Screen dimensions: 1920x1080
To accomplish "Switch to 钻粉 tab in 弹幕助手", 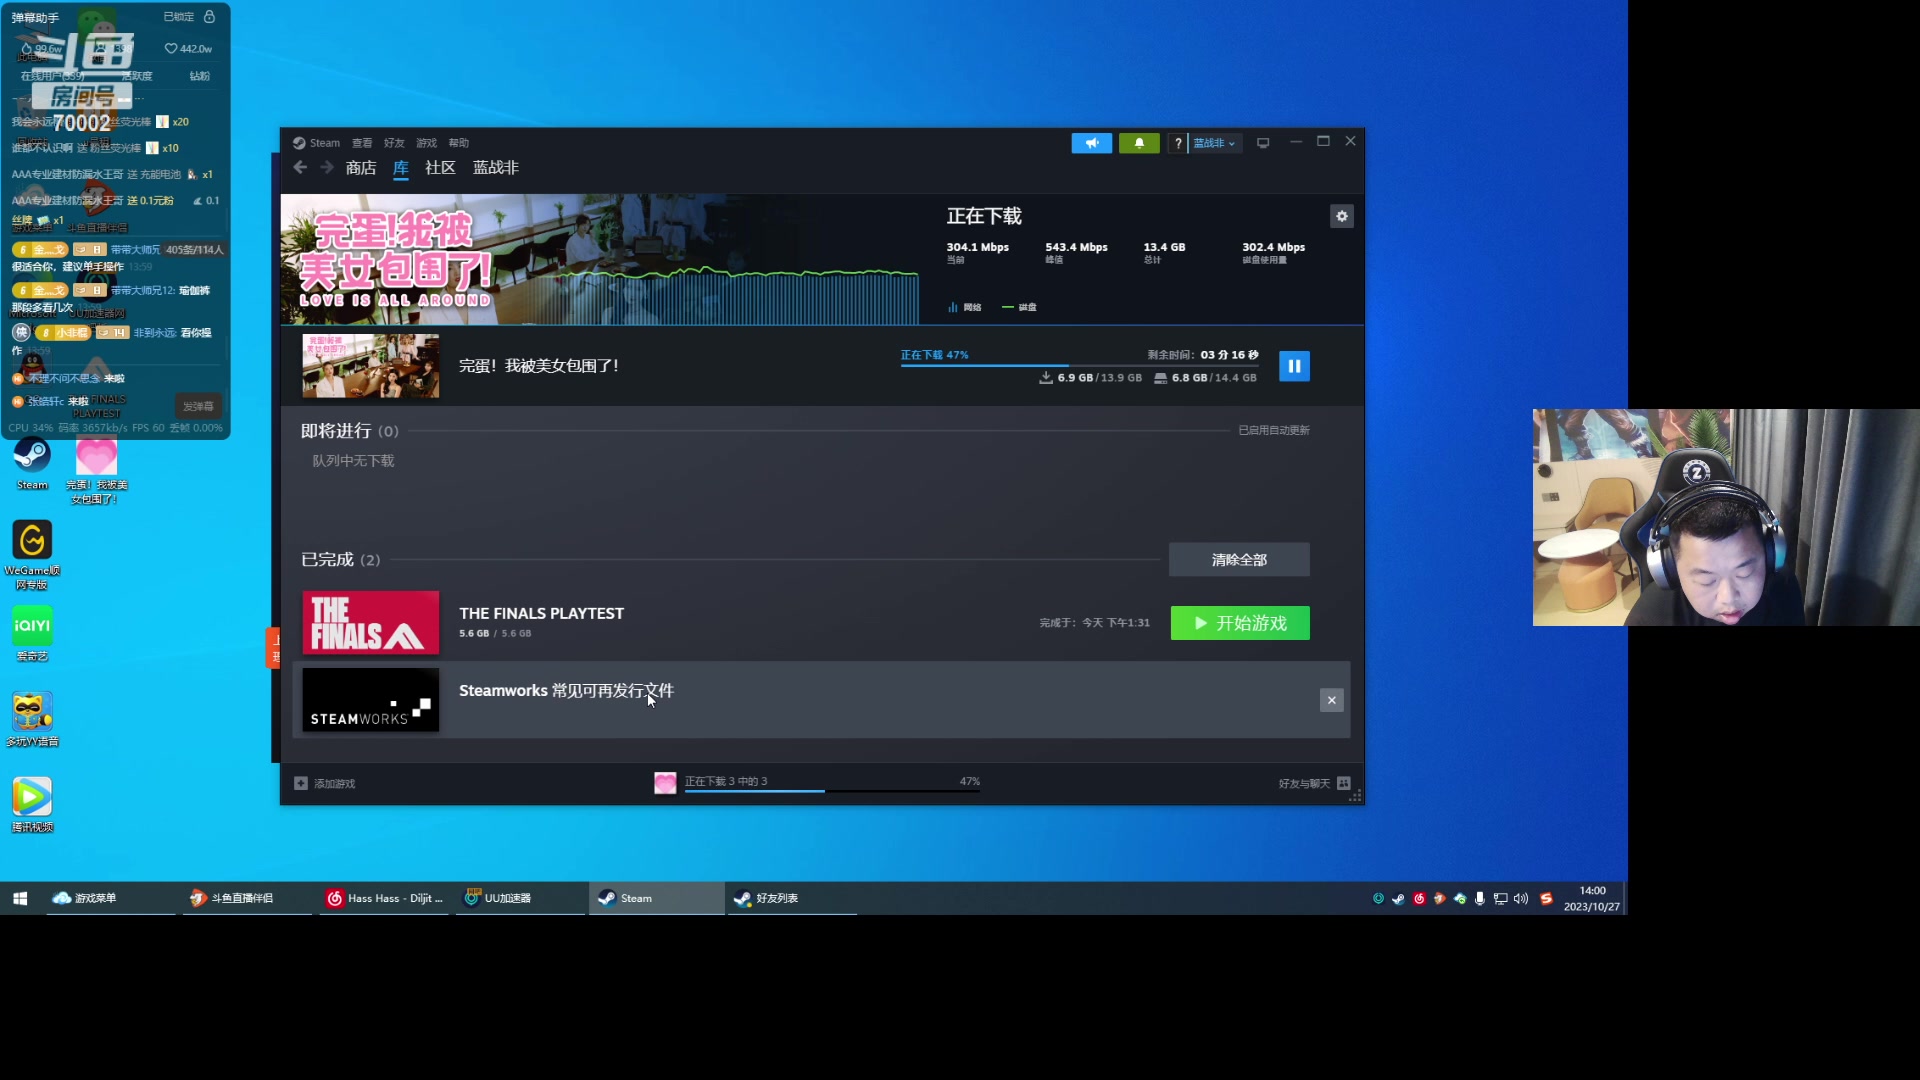I will pyautogui.click(x=200, y=76).
